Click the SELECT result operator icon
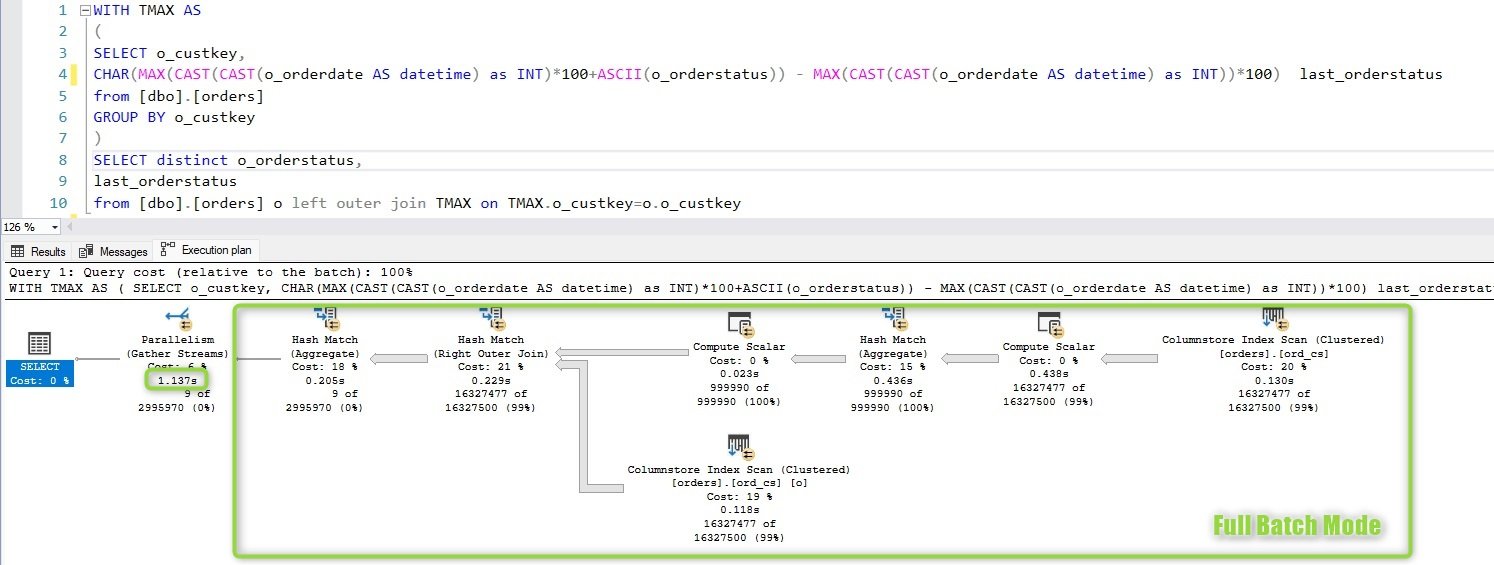Viewport: 1494px width, 565px height. (39, 345)
